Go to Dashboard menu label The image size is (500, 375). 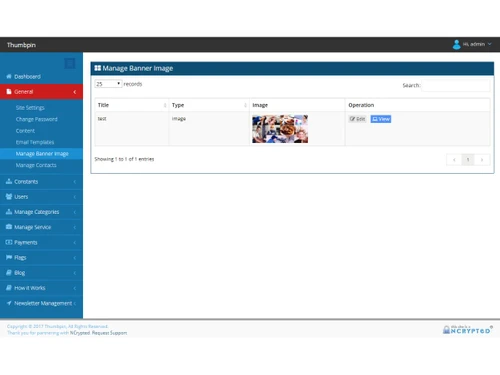(27, 77)
